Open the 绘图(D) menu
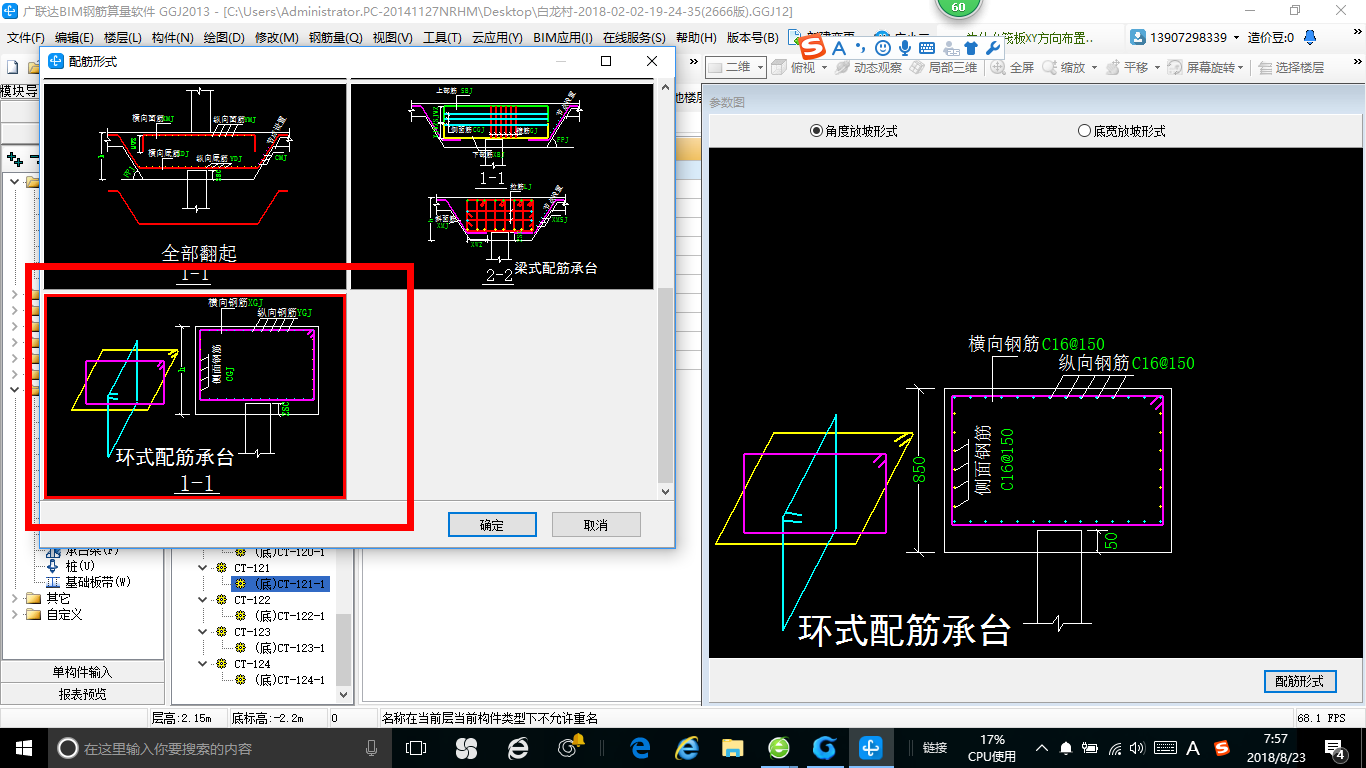This screenshot has width=1366, height=768. [x=224, y=38]
